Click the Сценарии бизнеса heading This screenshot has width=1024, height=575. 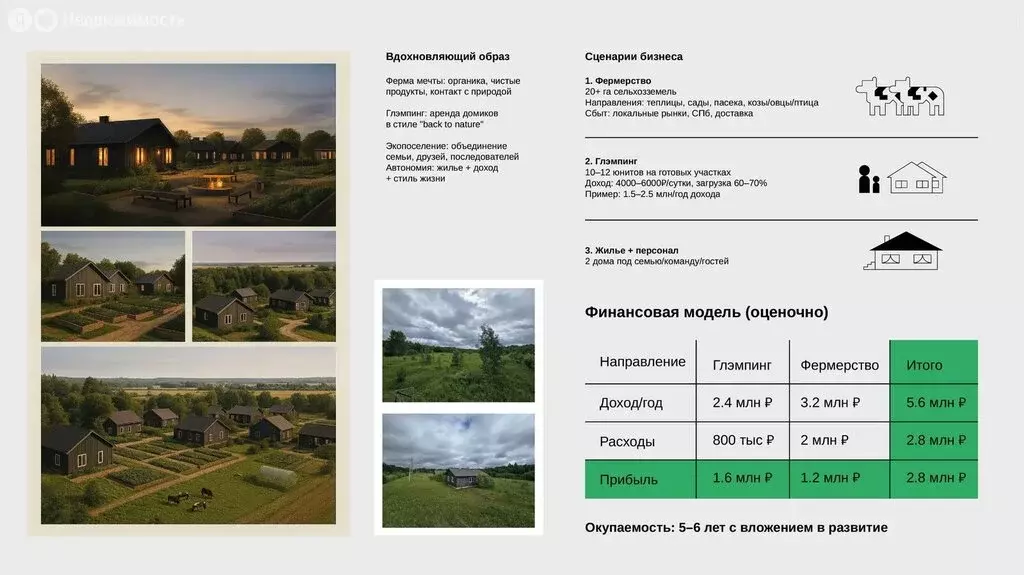(633, 57)
